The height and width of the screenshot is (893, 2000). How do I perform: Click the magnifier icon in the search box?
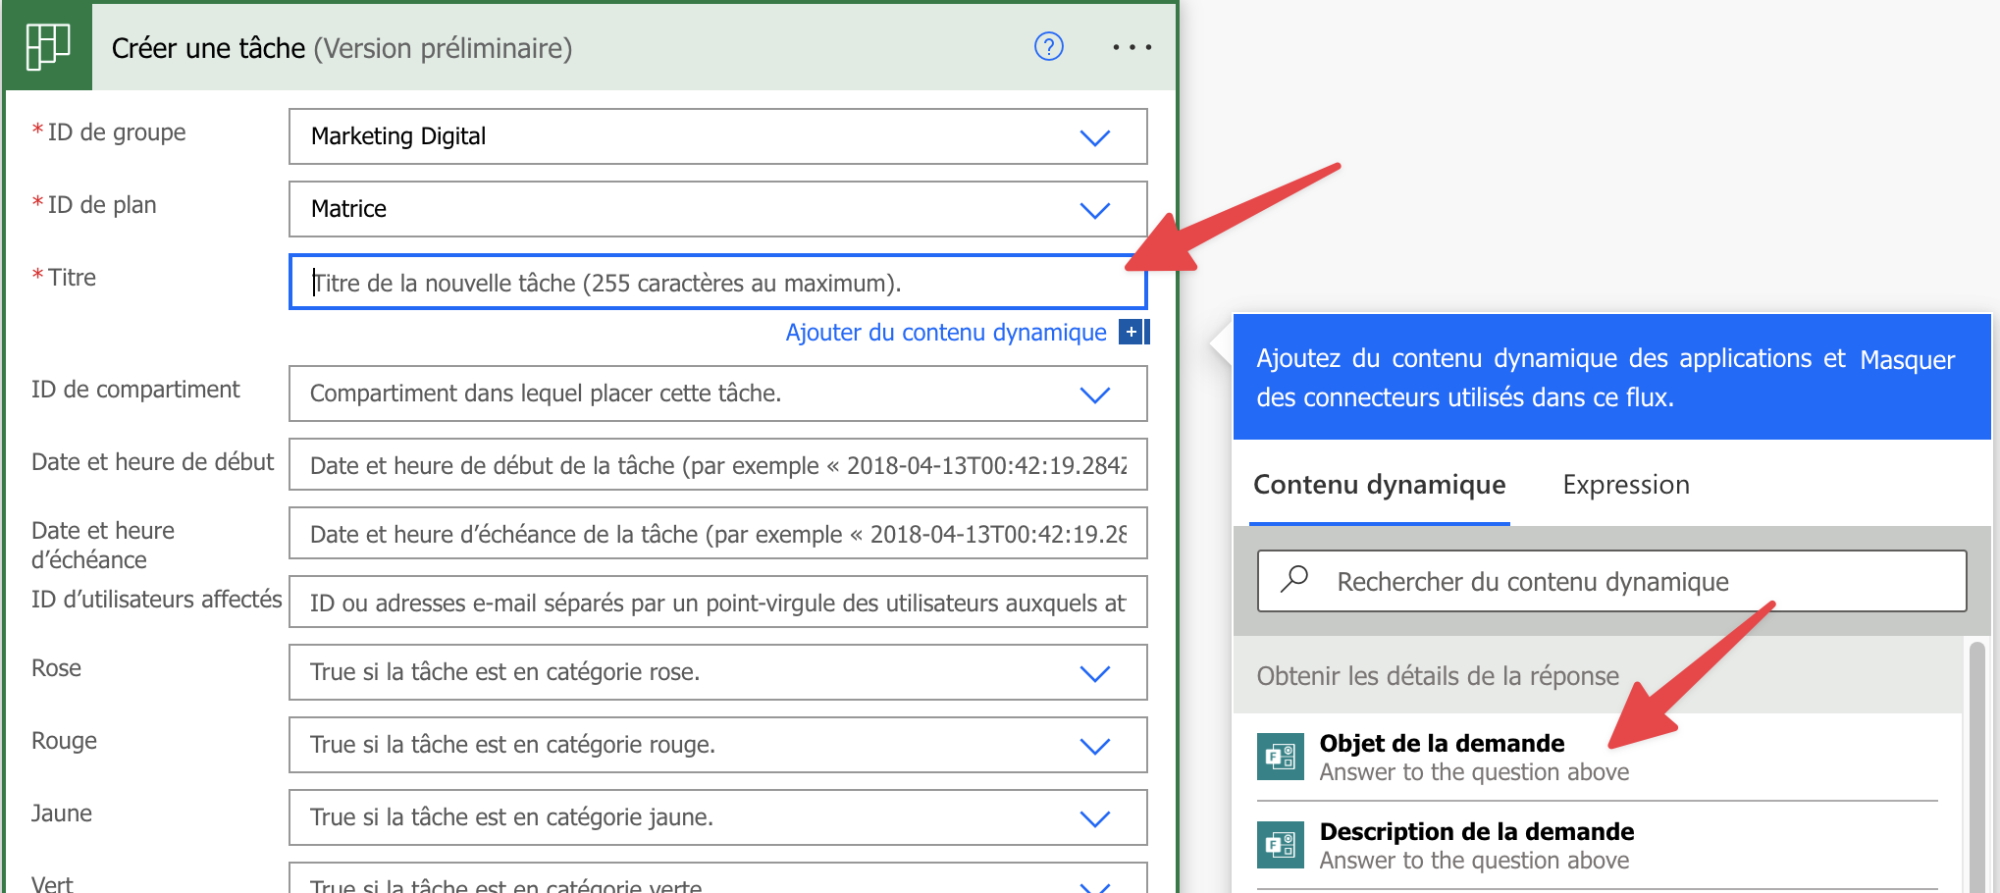(x=1295, y=579)
